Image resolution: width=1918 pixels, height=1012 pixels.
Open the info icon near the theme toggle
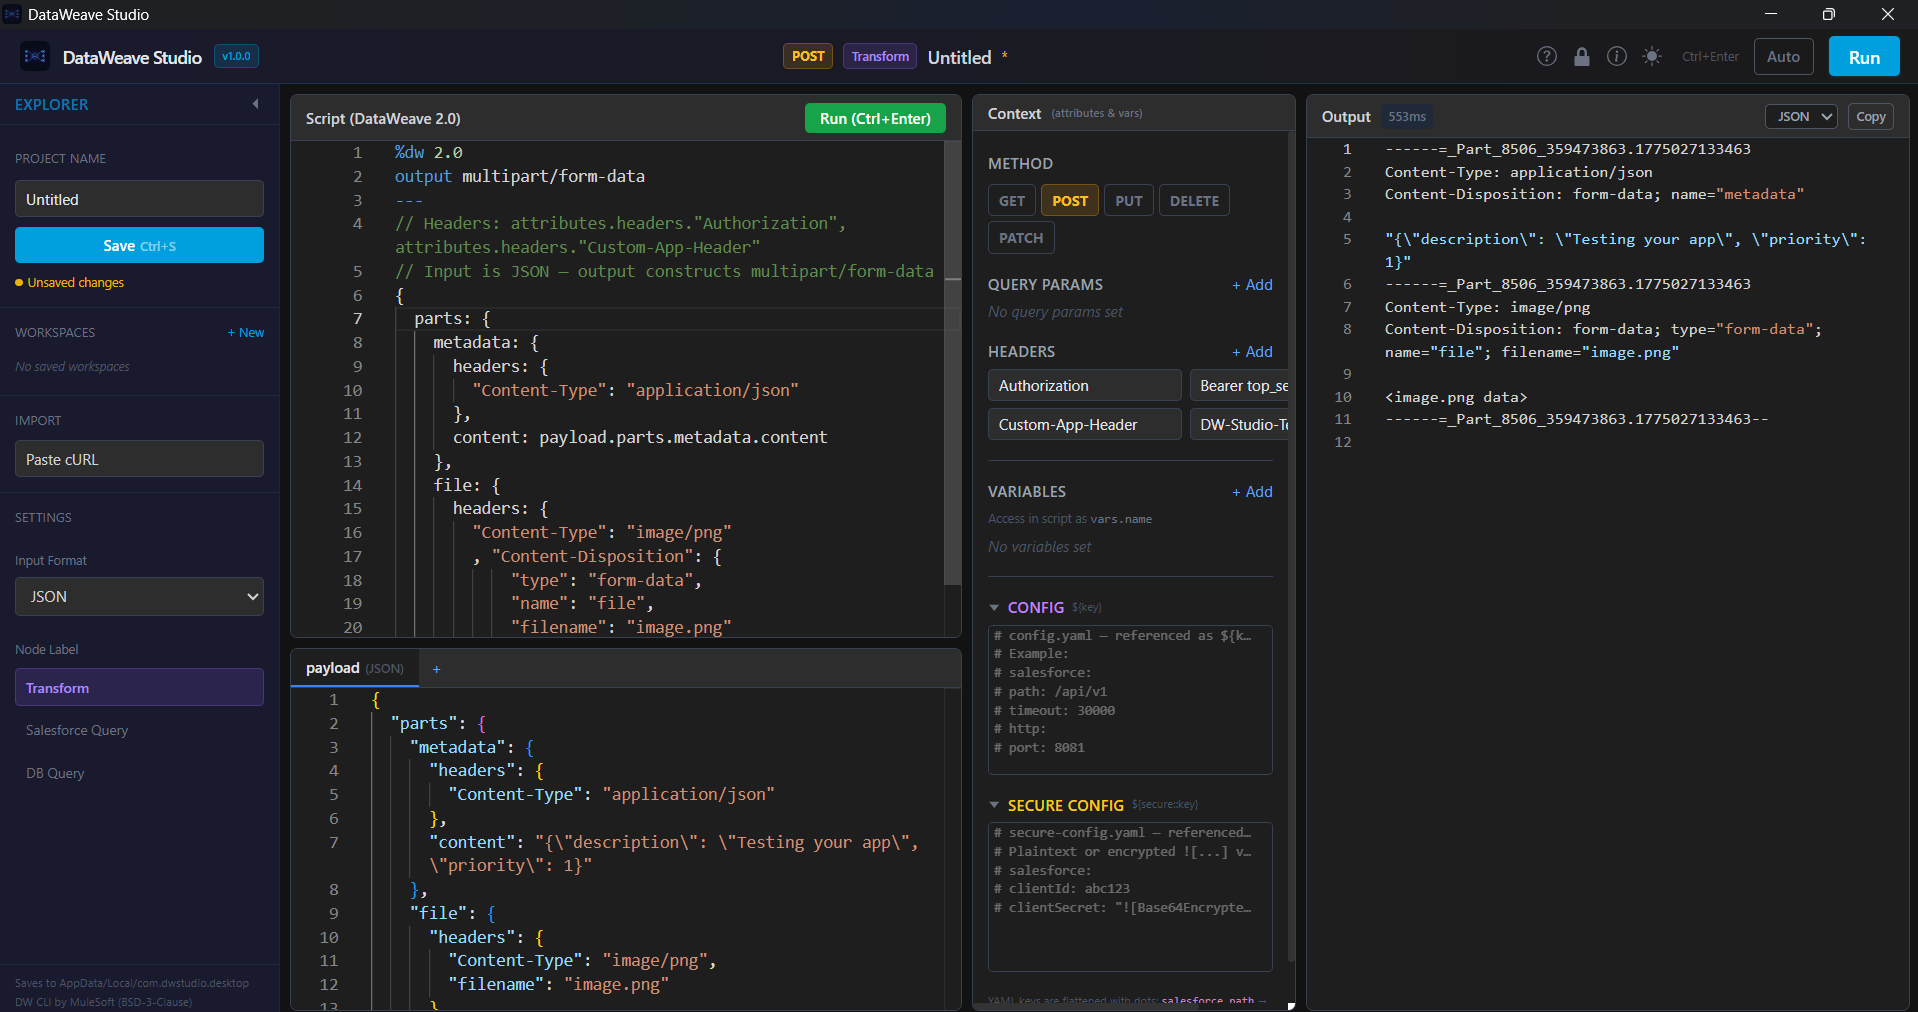tap(1616, 56)
